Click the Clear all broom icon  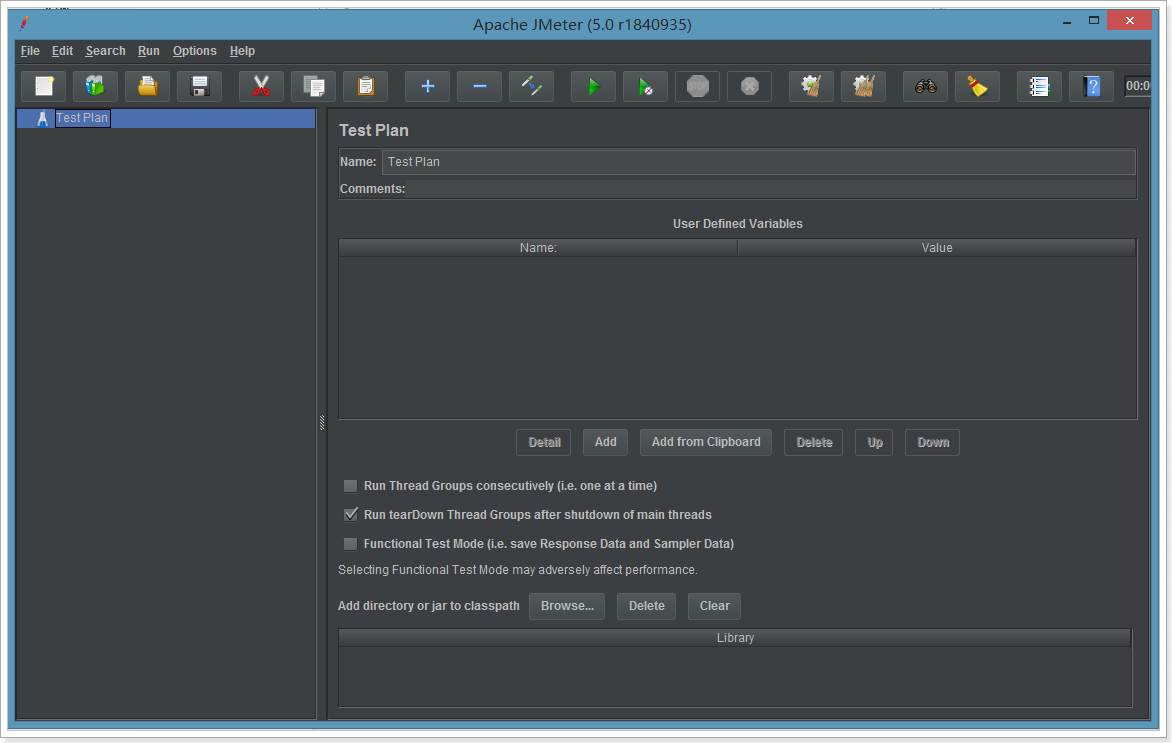click(x=978, y=87)
